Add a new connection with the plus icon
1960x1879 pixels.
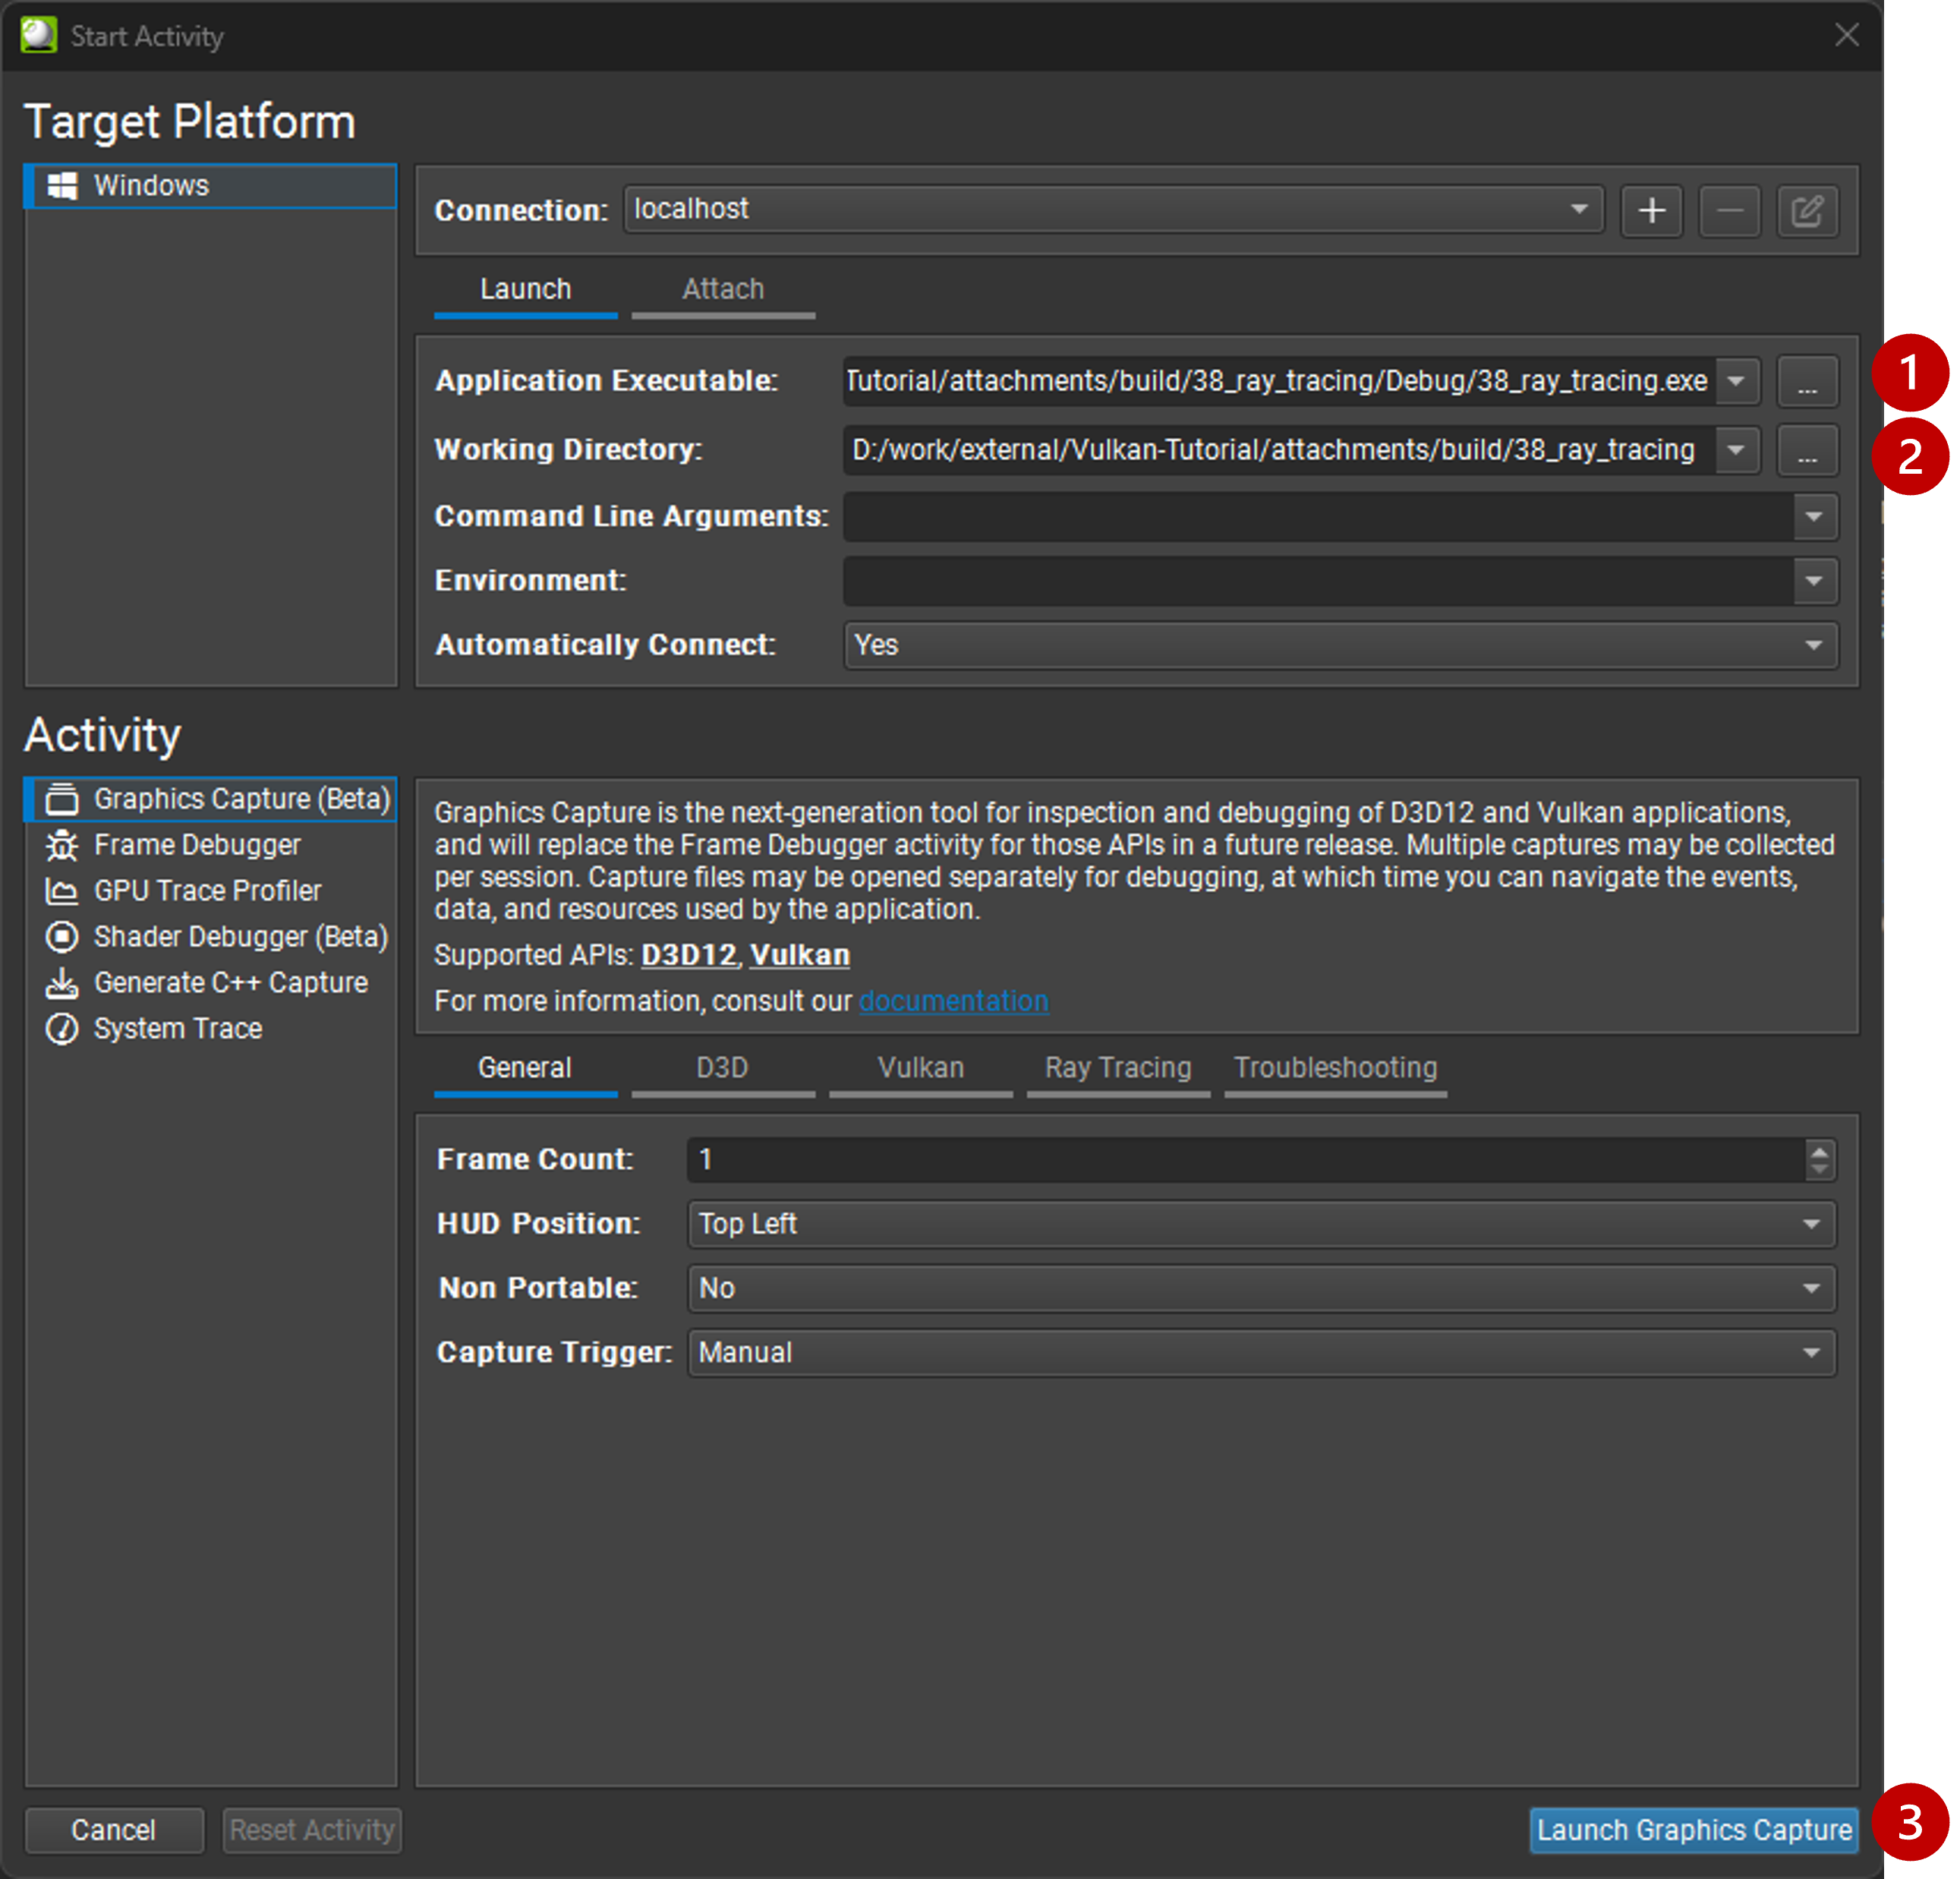tap(1651, 210)
